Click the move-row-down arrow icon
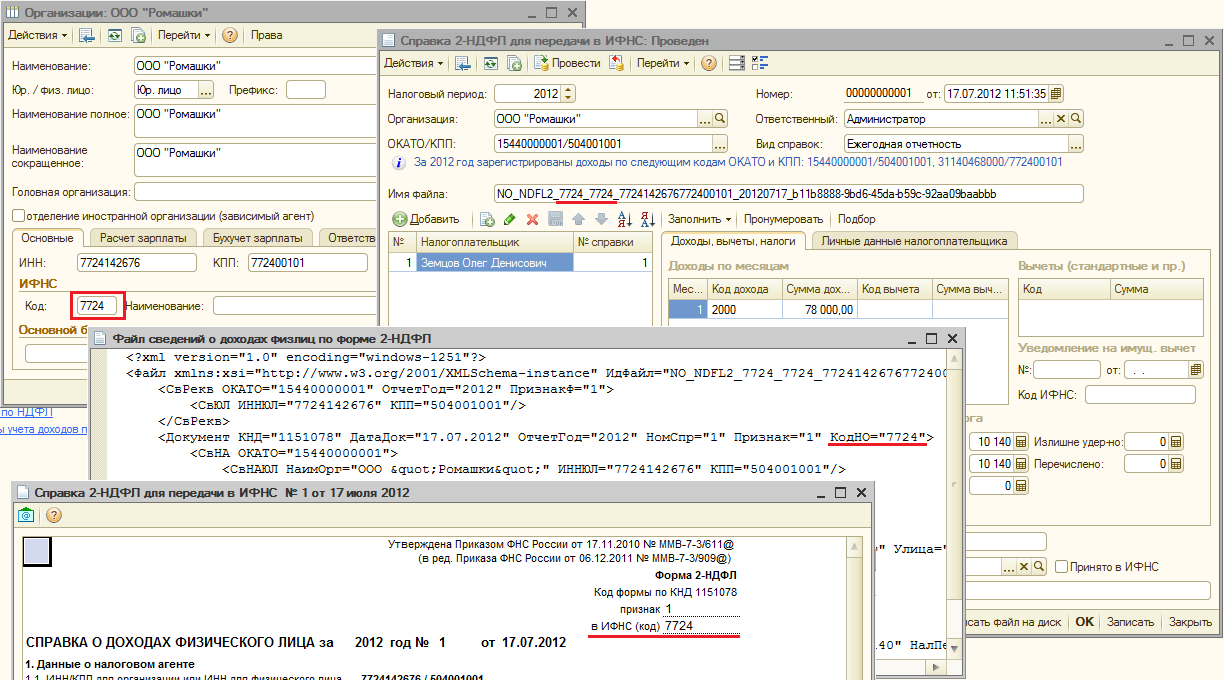The width and height of the screenshot is (1224, 680). click(601, 219)
